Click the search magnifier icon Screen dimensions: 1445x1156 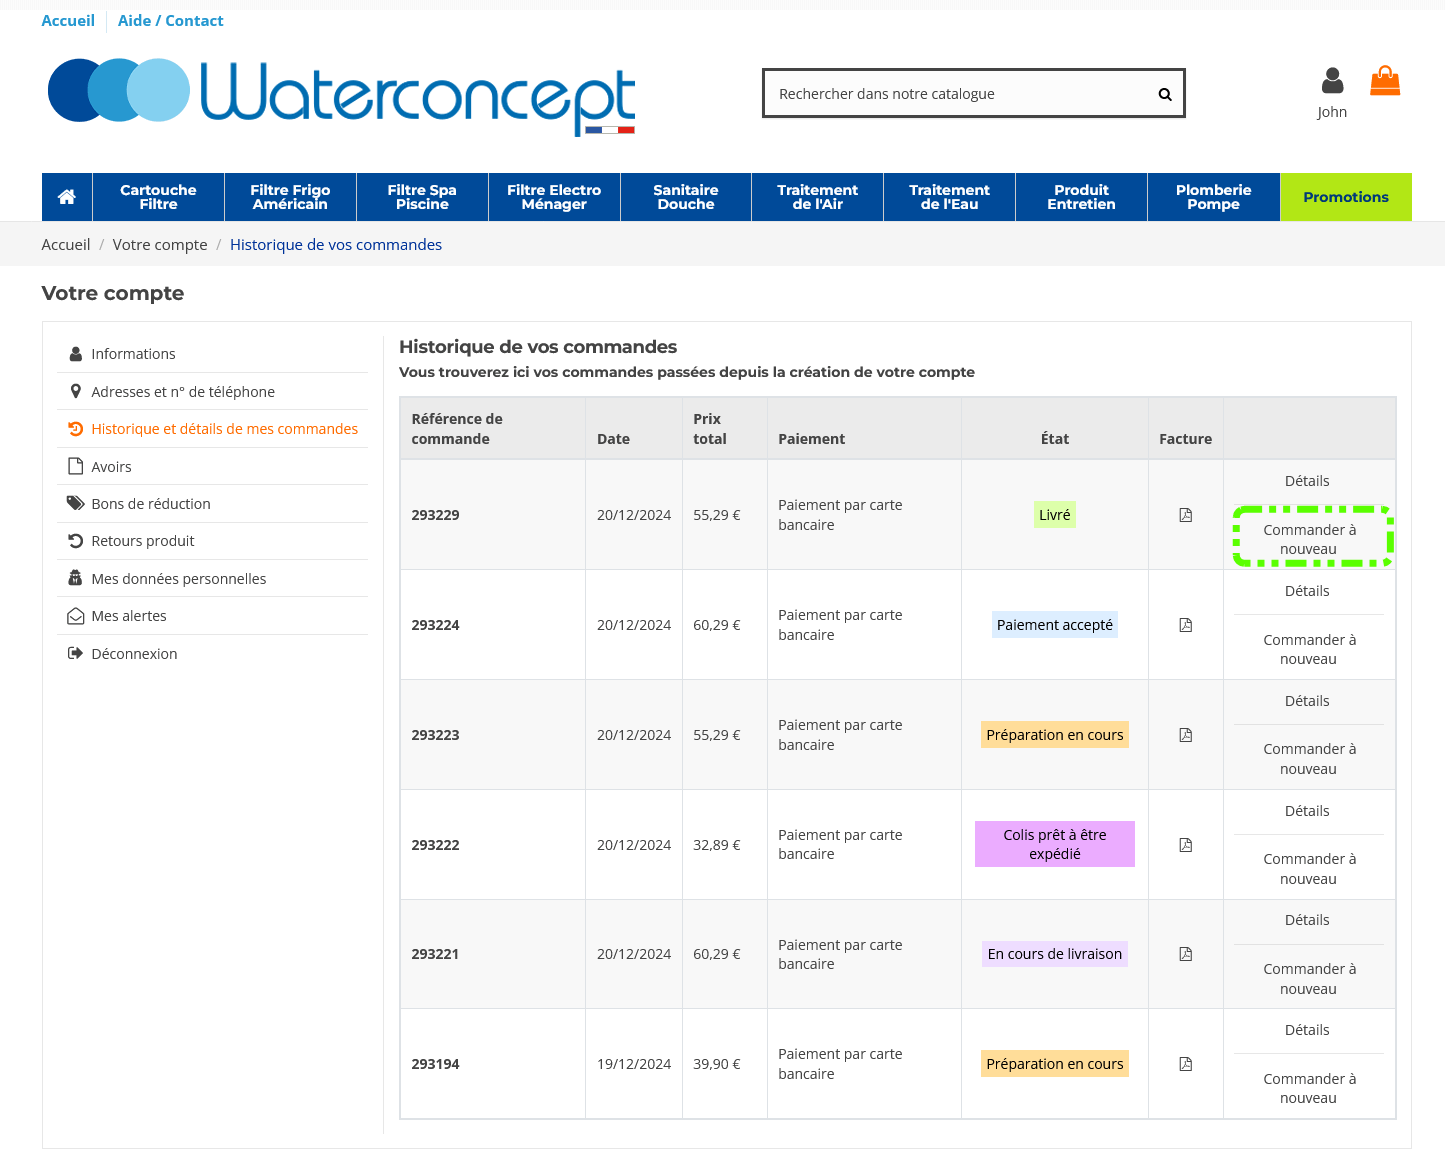click(1165, 94)
